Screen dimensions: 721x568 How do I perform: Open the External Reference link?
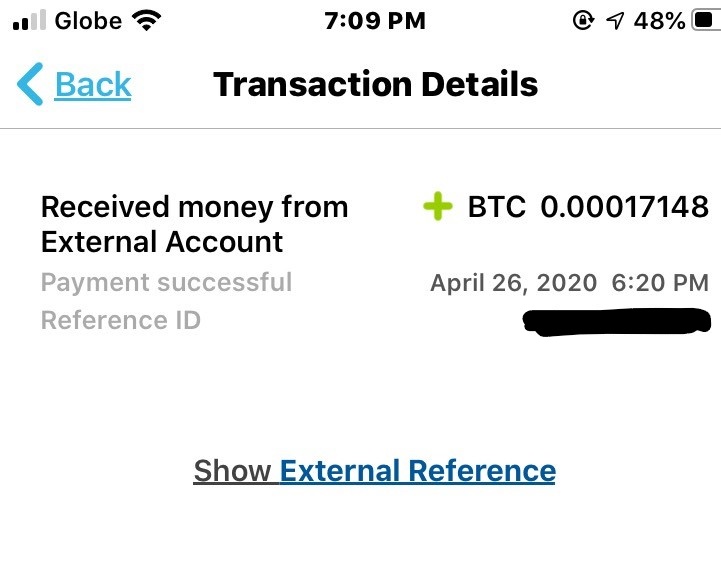[x=417, y=470]
